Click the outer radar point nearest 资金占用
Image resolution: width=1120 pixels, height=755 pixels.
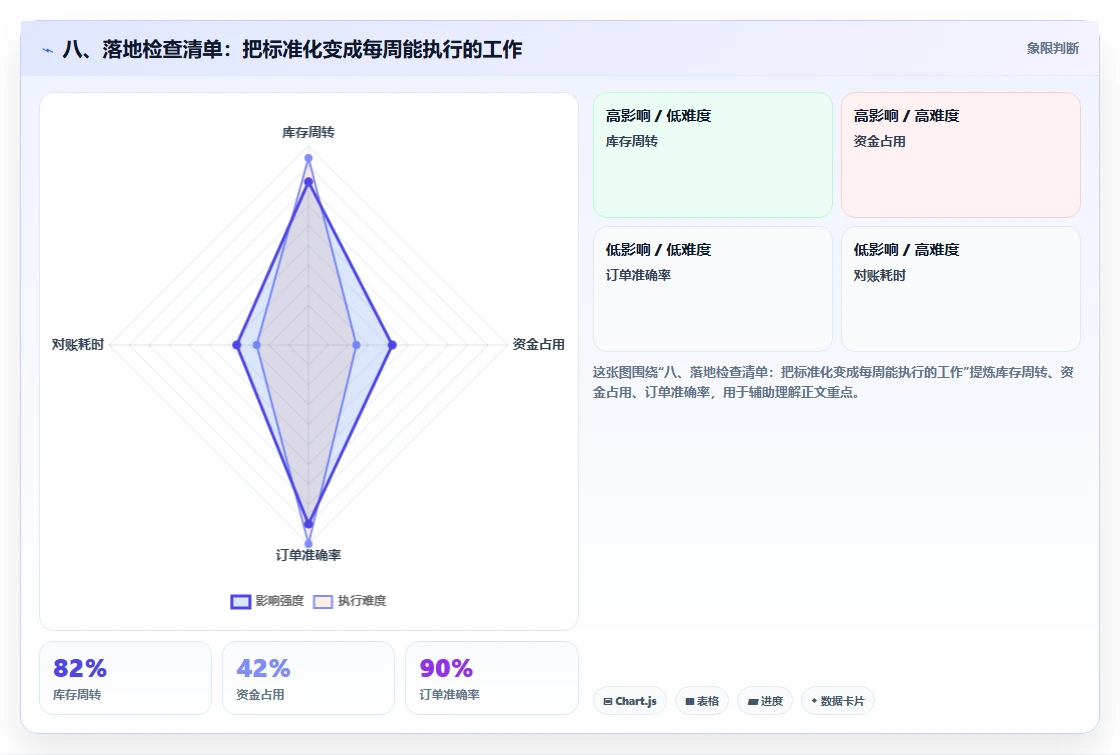(391, 345)
